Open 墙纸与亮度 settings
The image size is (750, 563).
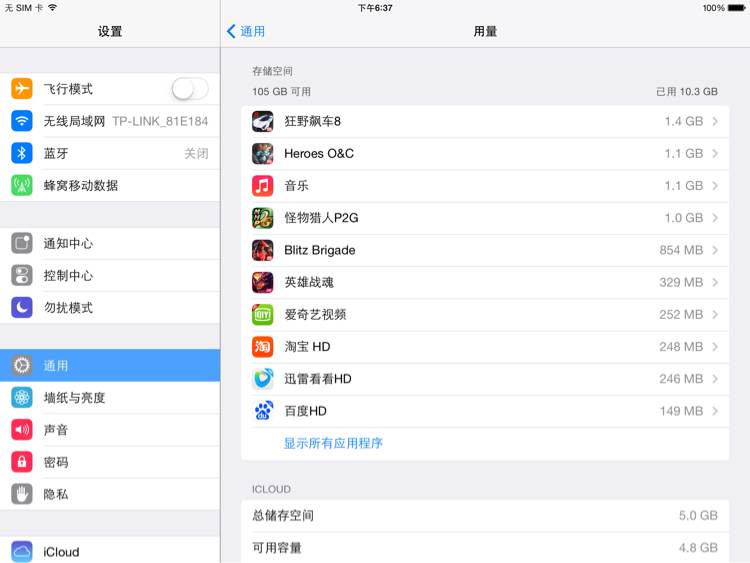coord(110,397)
